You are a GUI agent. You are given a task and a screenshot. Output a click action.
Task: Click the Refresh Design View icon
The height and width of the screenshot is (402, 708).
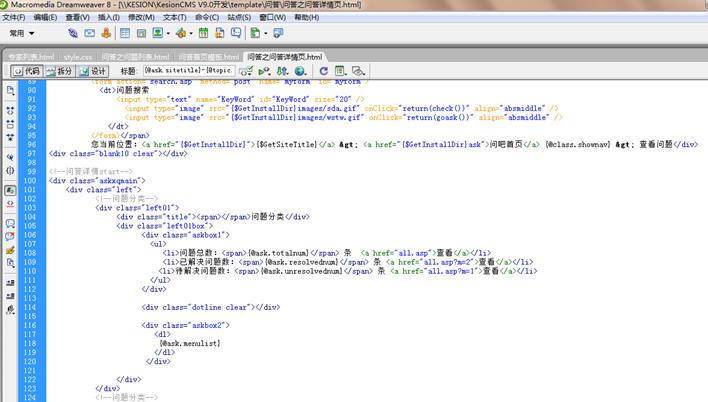point(323,71)
